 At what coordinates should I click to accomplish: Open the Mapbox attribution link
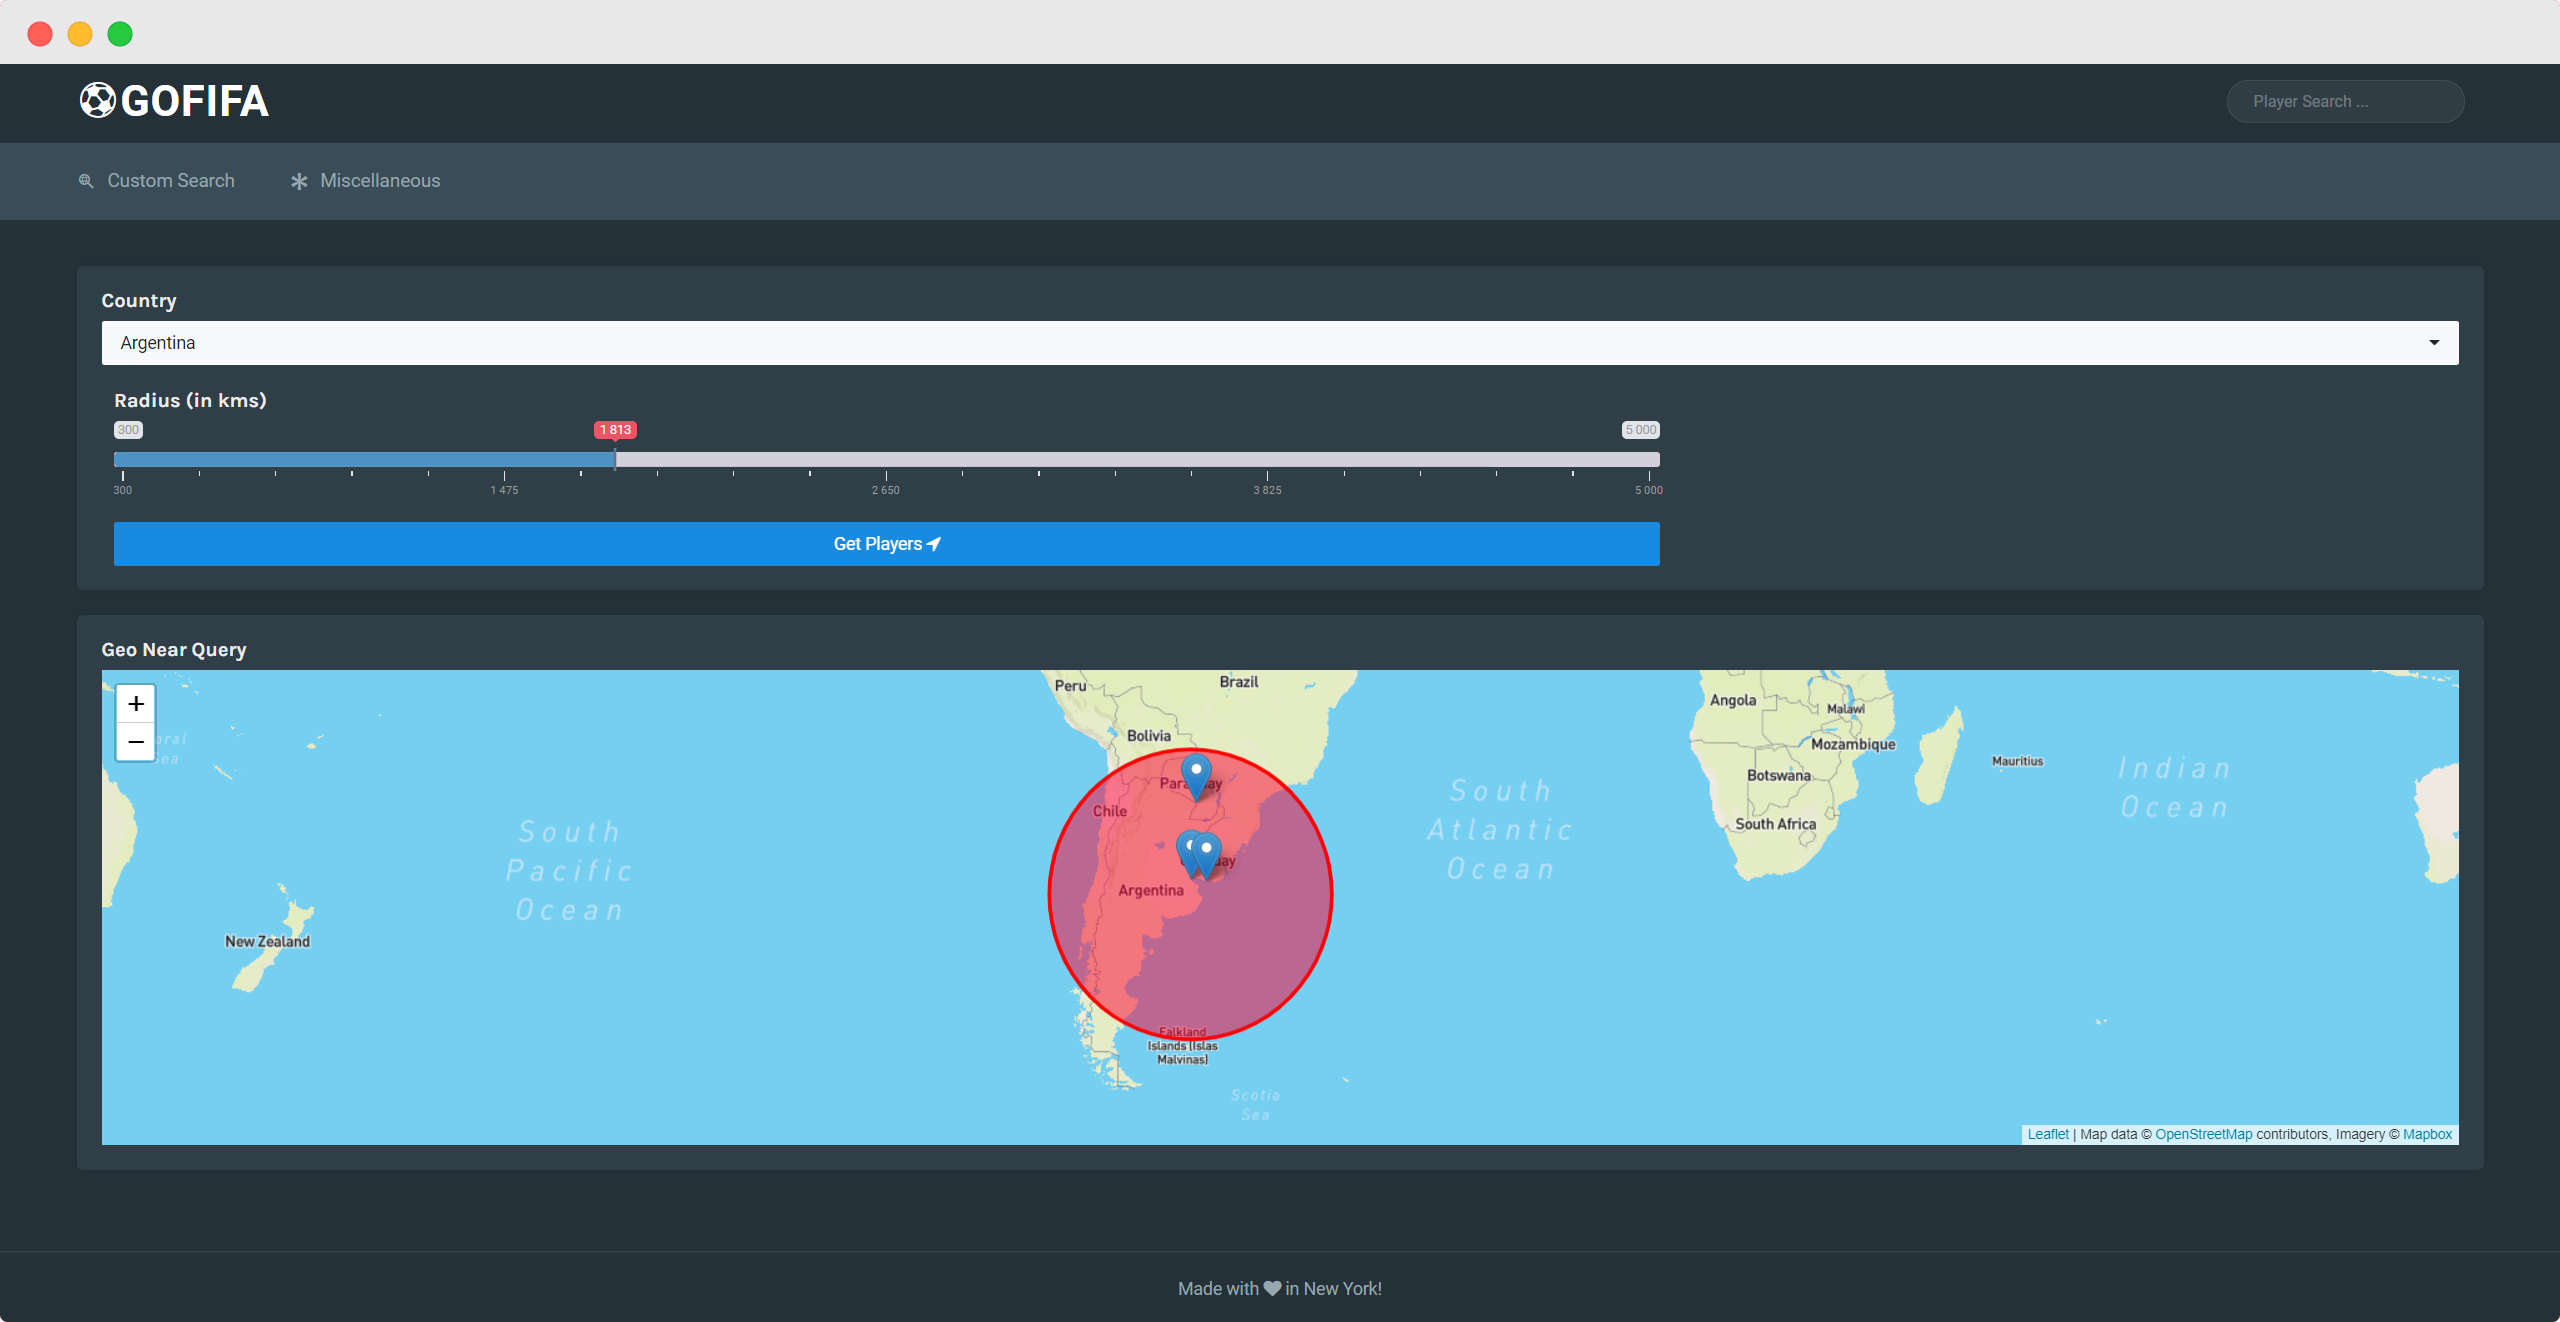click(x=2427, y=1134)
